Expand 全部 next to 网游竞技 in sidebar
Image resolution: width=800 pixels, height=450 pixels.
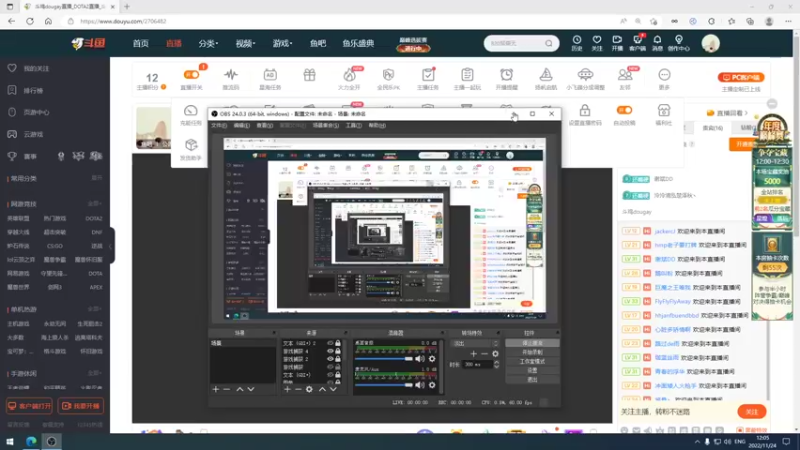pos(94,204)
